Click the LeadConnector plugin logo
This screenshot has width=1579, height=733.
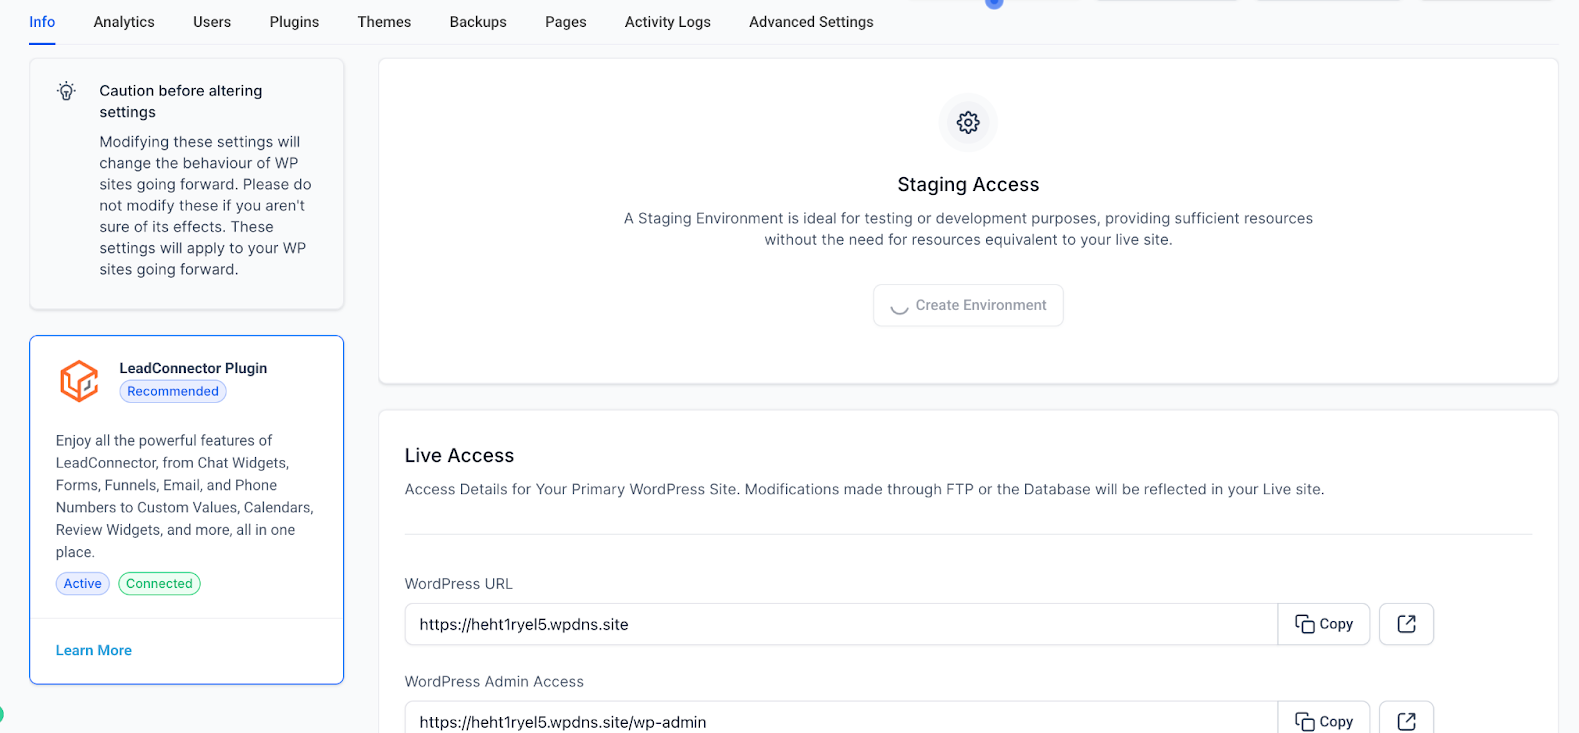click(x=79, y=380)
